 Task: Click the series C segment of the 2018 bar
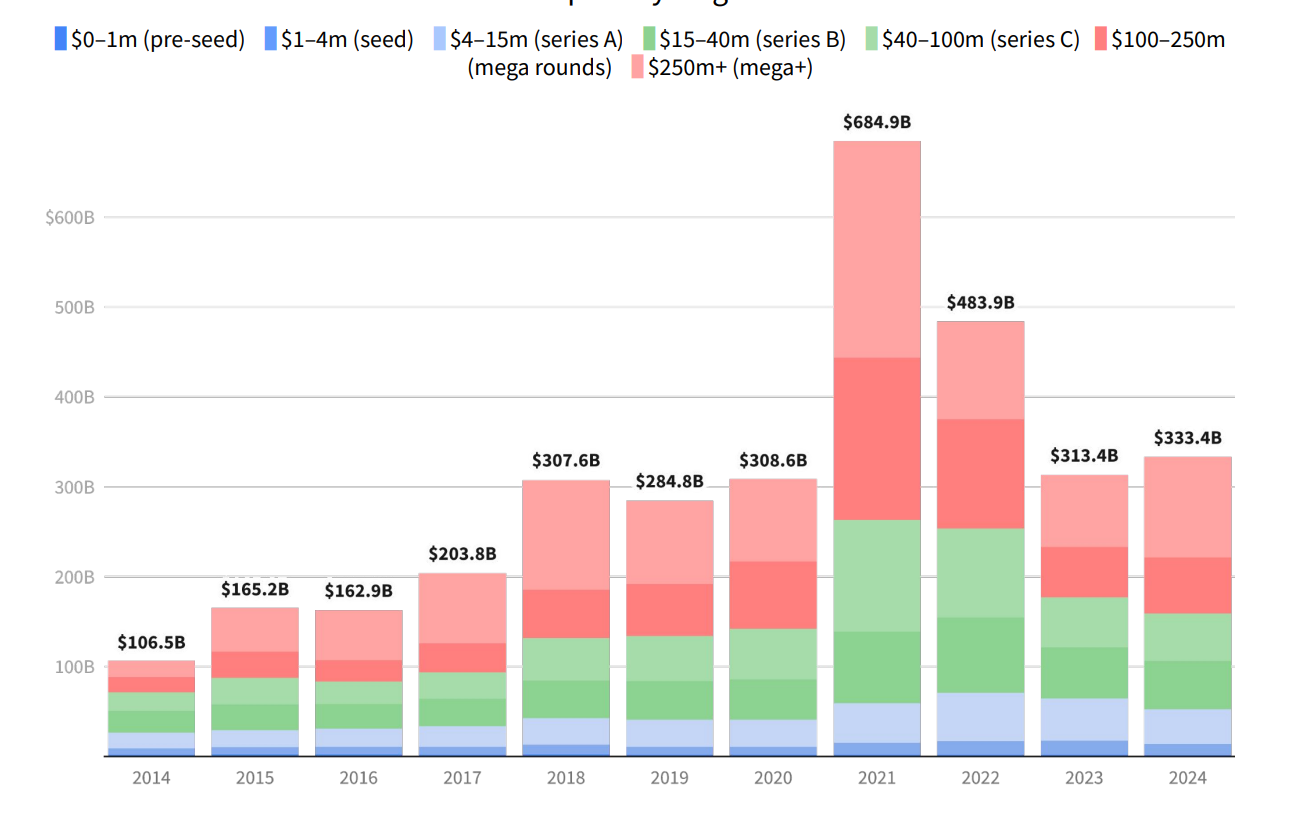(x=566, y=659)
